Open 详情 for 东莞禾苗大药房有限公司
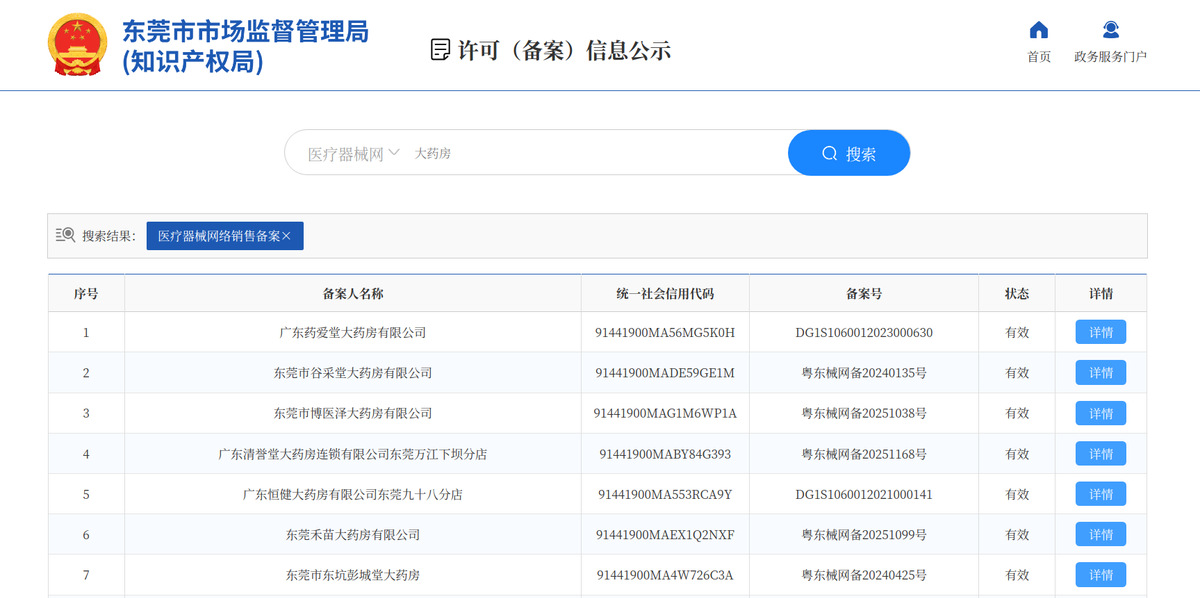 coord(1100,535)
